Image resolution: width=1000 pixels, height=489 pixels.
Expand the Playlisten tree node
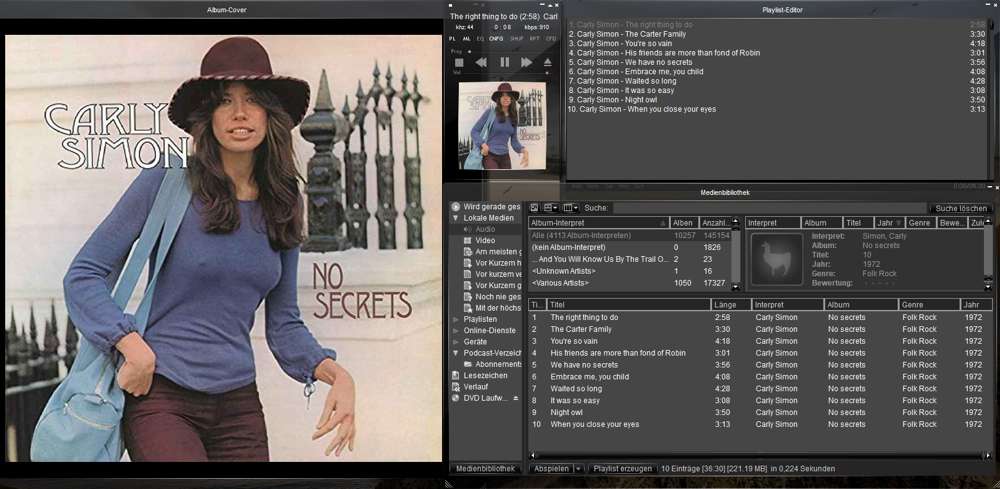pos(456,319)
